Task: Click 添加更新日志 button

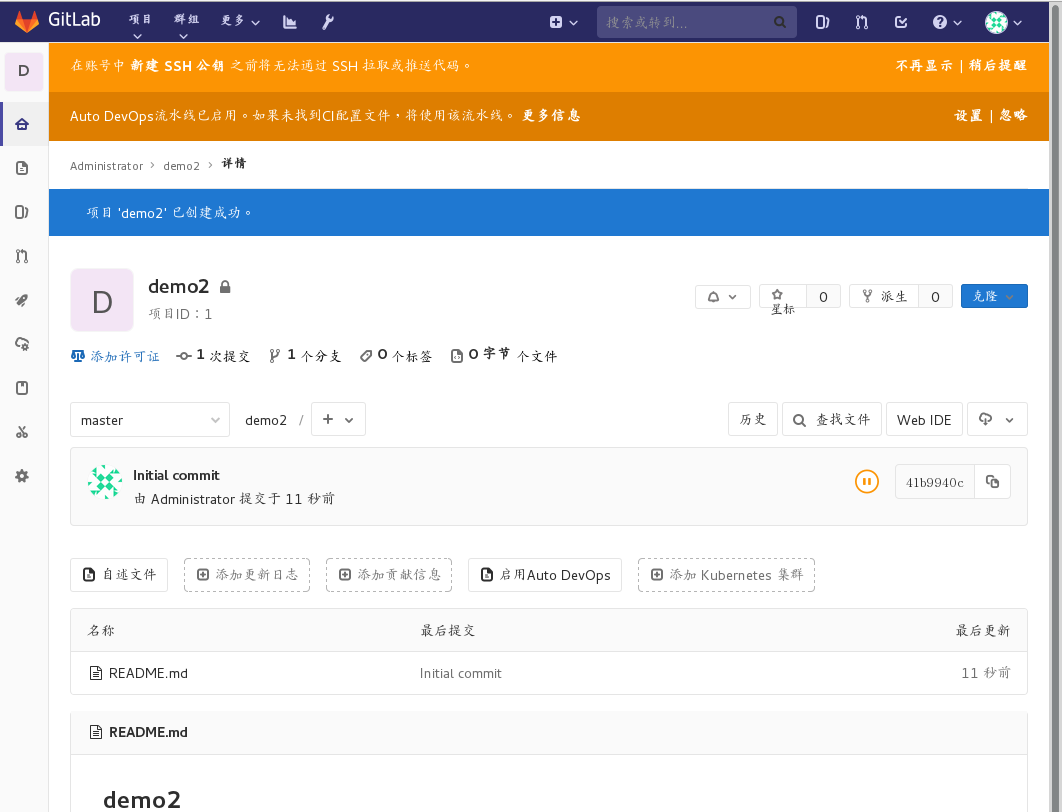Action: click(x=247, y=575)
